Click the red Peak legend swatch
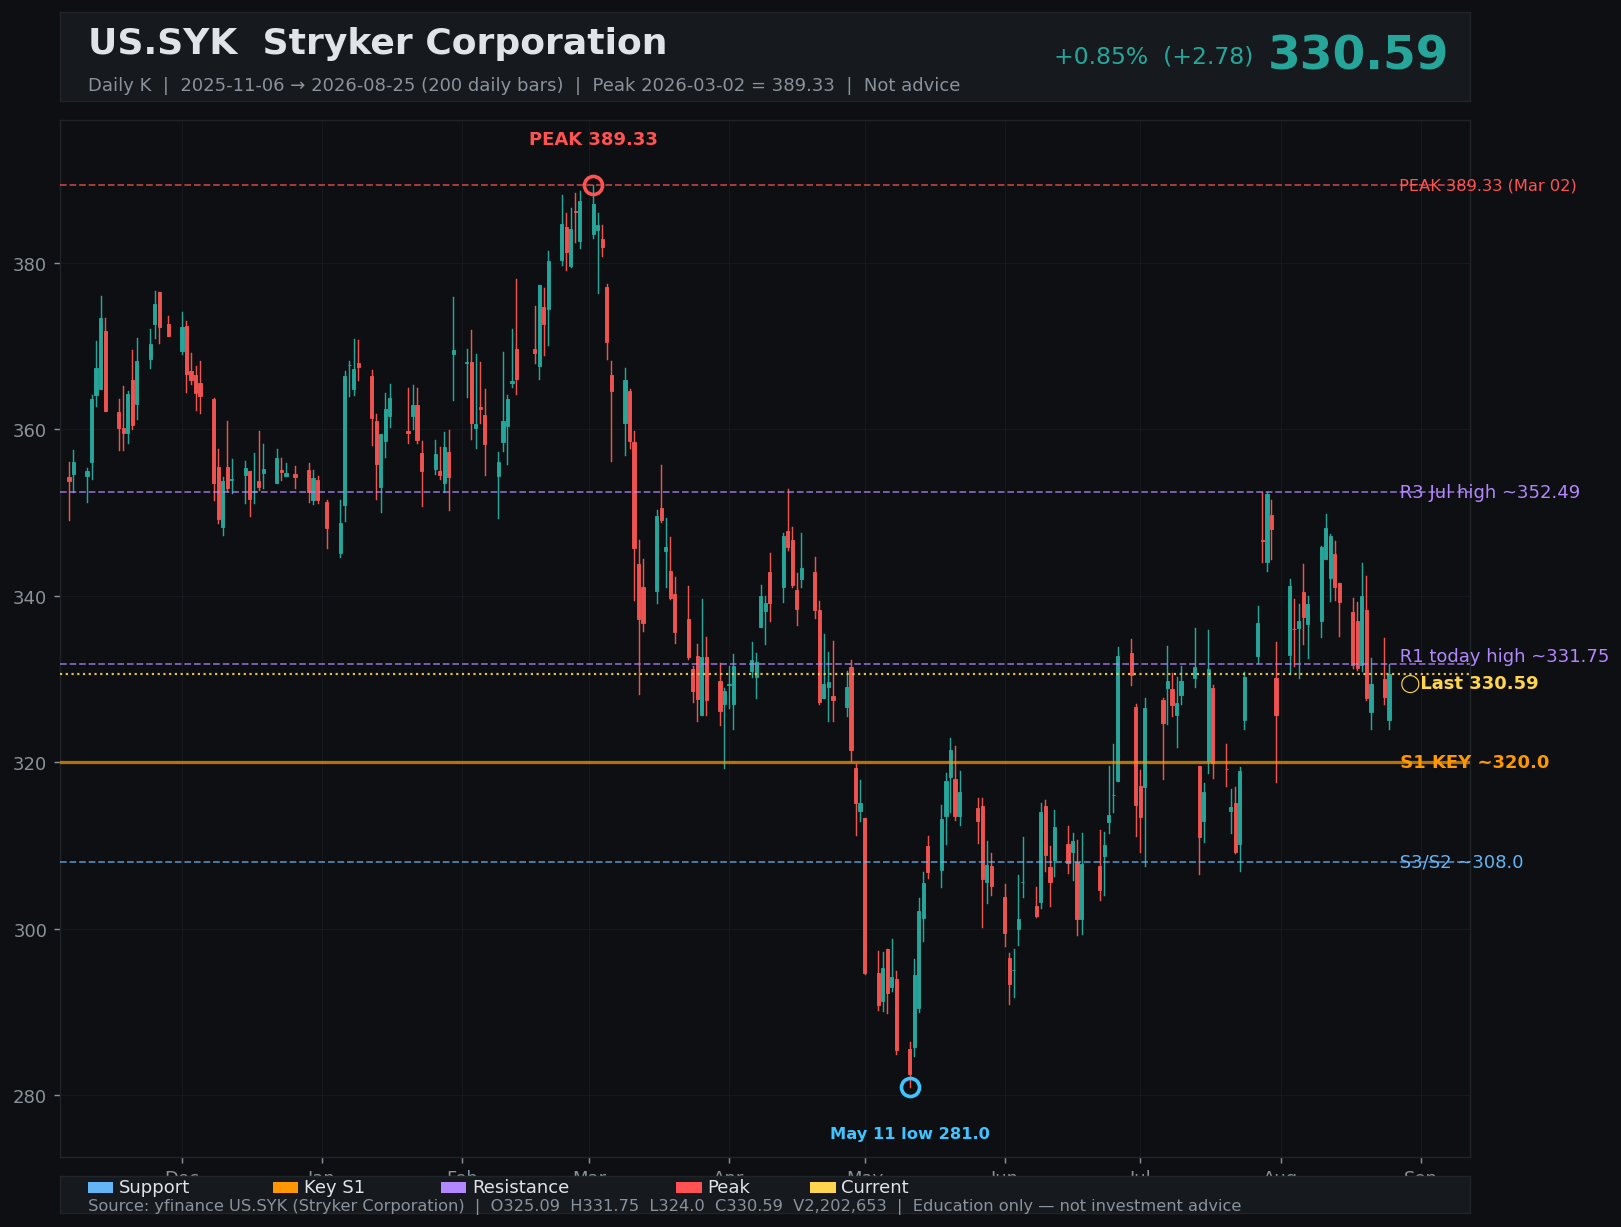Image resolution: width=1621 pixels, height=1227 pixels. [x=689, y=1187]
